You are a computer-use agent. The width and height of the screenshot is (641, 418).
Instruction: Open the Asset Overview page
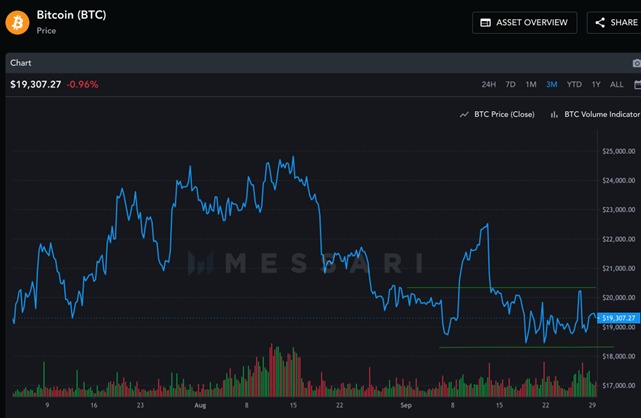tap(524, 22)
